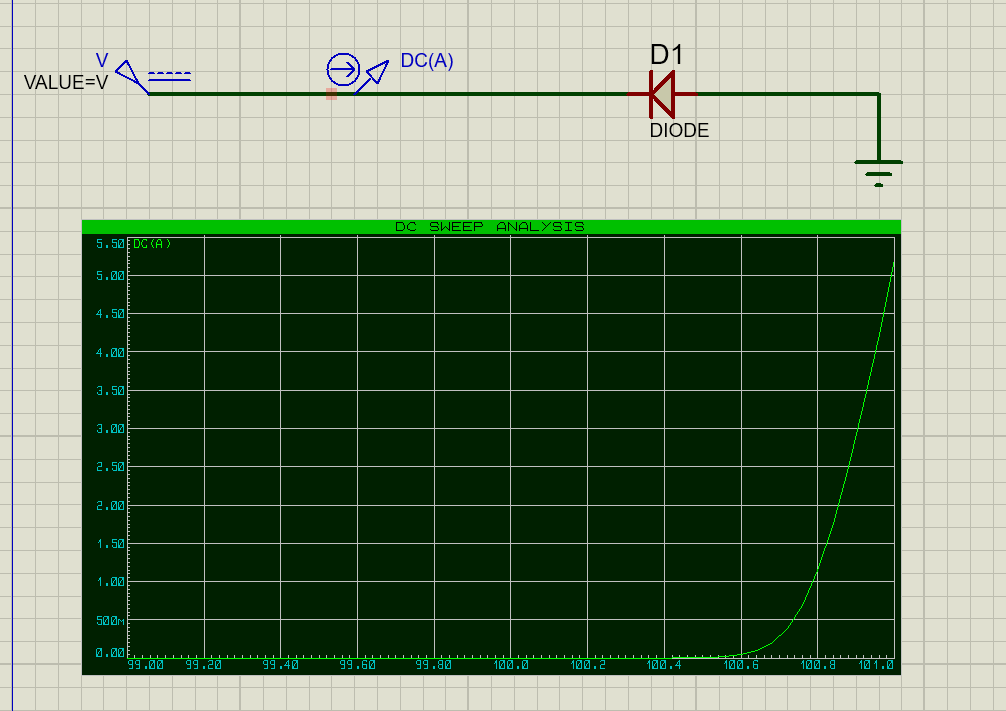The image size is (1006, 711).
Task: Click the ground terminal symbol
Action: pyautogui.click(x=878, y=172)
